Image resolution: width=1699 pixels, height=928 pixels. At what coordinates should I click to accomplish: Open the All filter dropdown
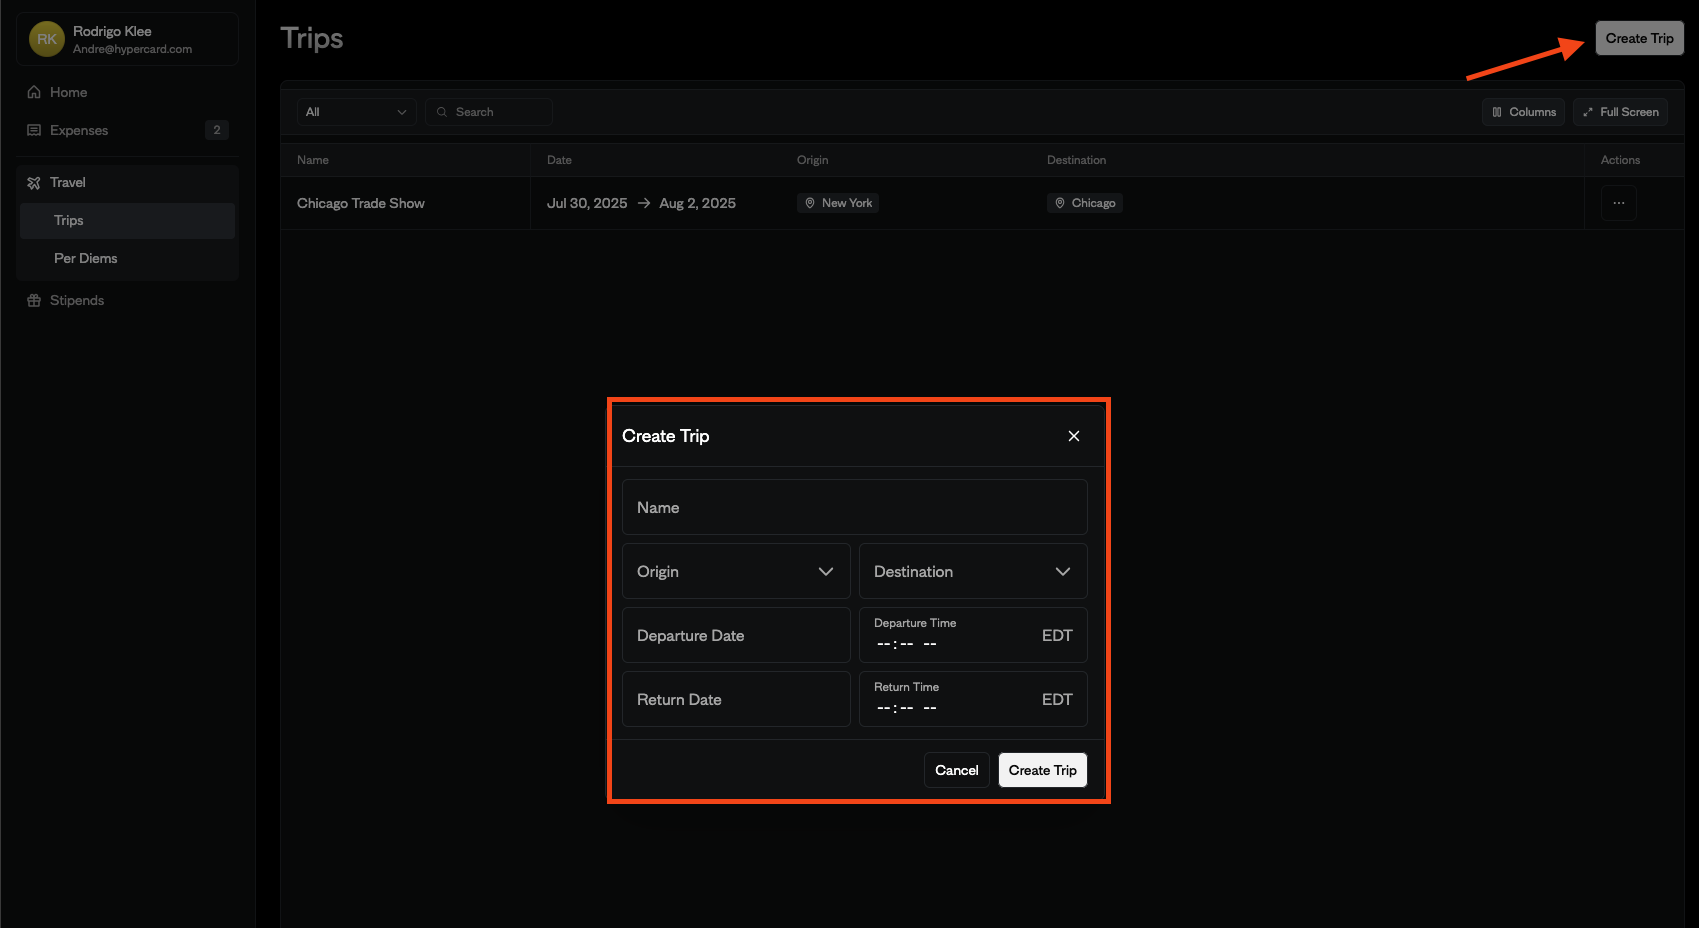pyautogui.click(x=356, y=112)
